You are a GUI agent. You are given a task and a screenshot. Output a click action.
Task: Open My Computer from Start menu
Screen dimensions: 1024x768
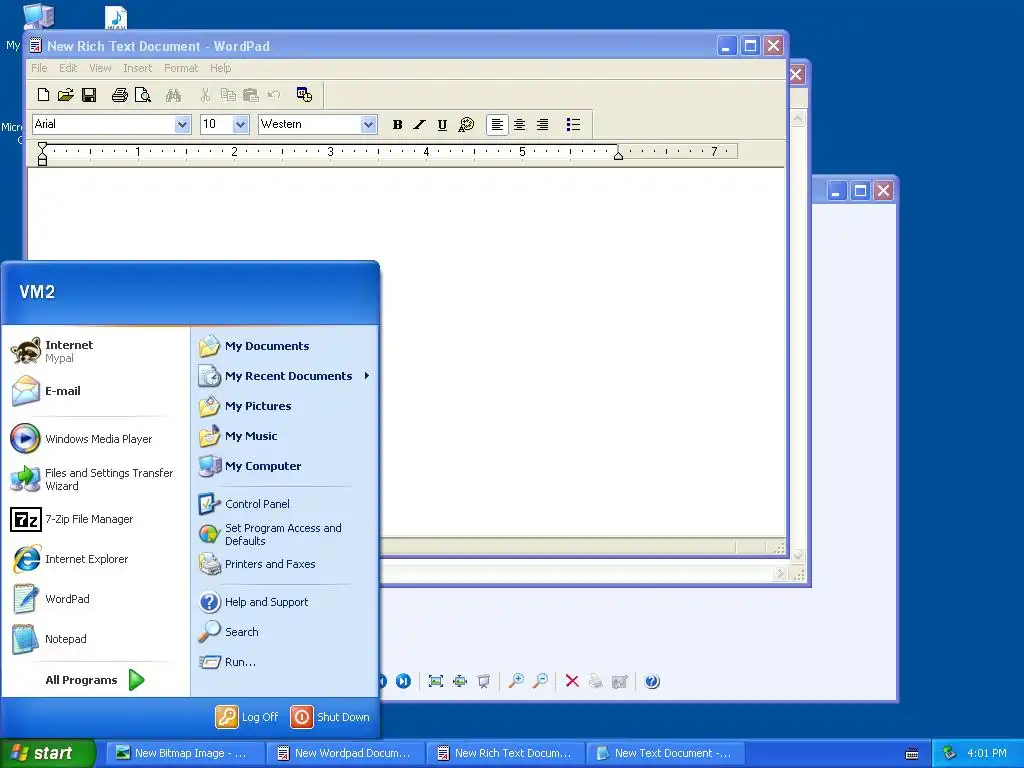[x=285, y=466]
